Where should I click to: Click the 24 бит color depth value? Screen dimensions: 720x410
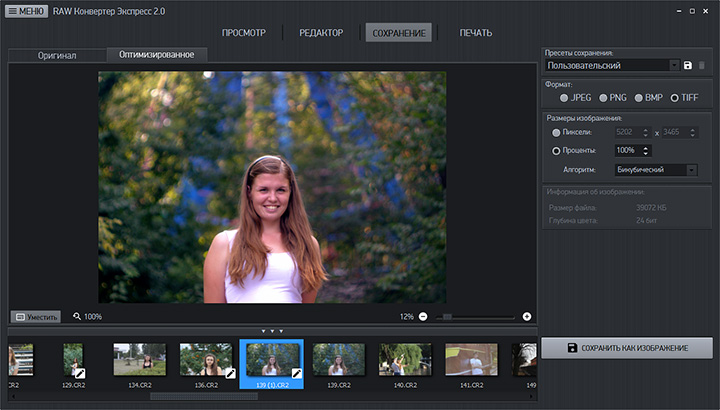pos(647,221)
